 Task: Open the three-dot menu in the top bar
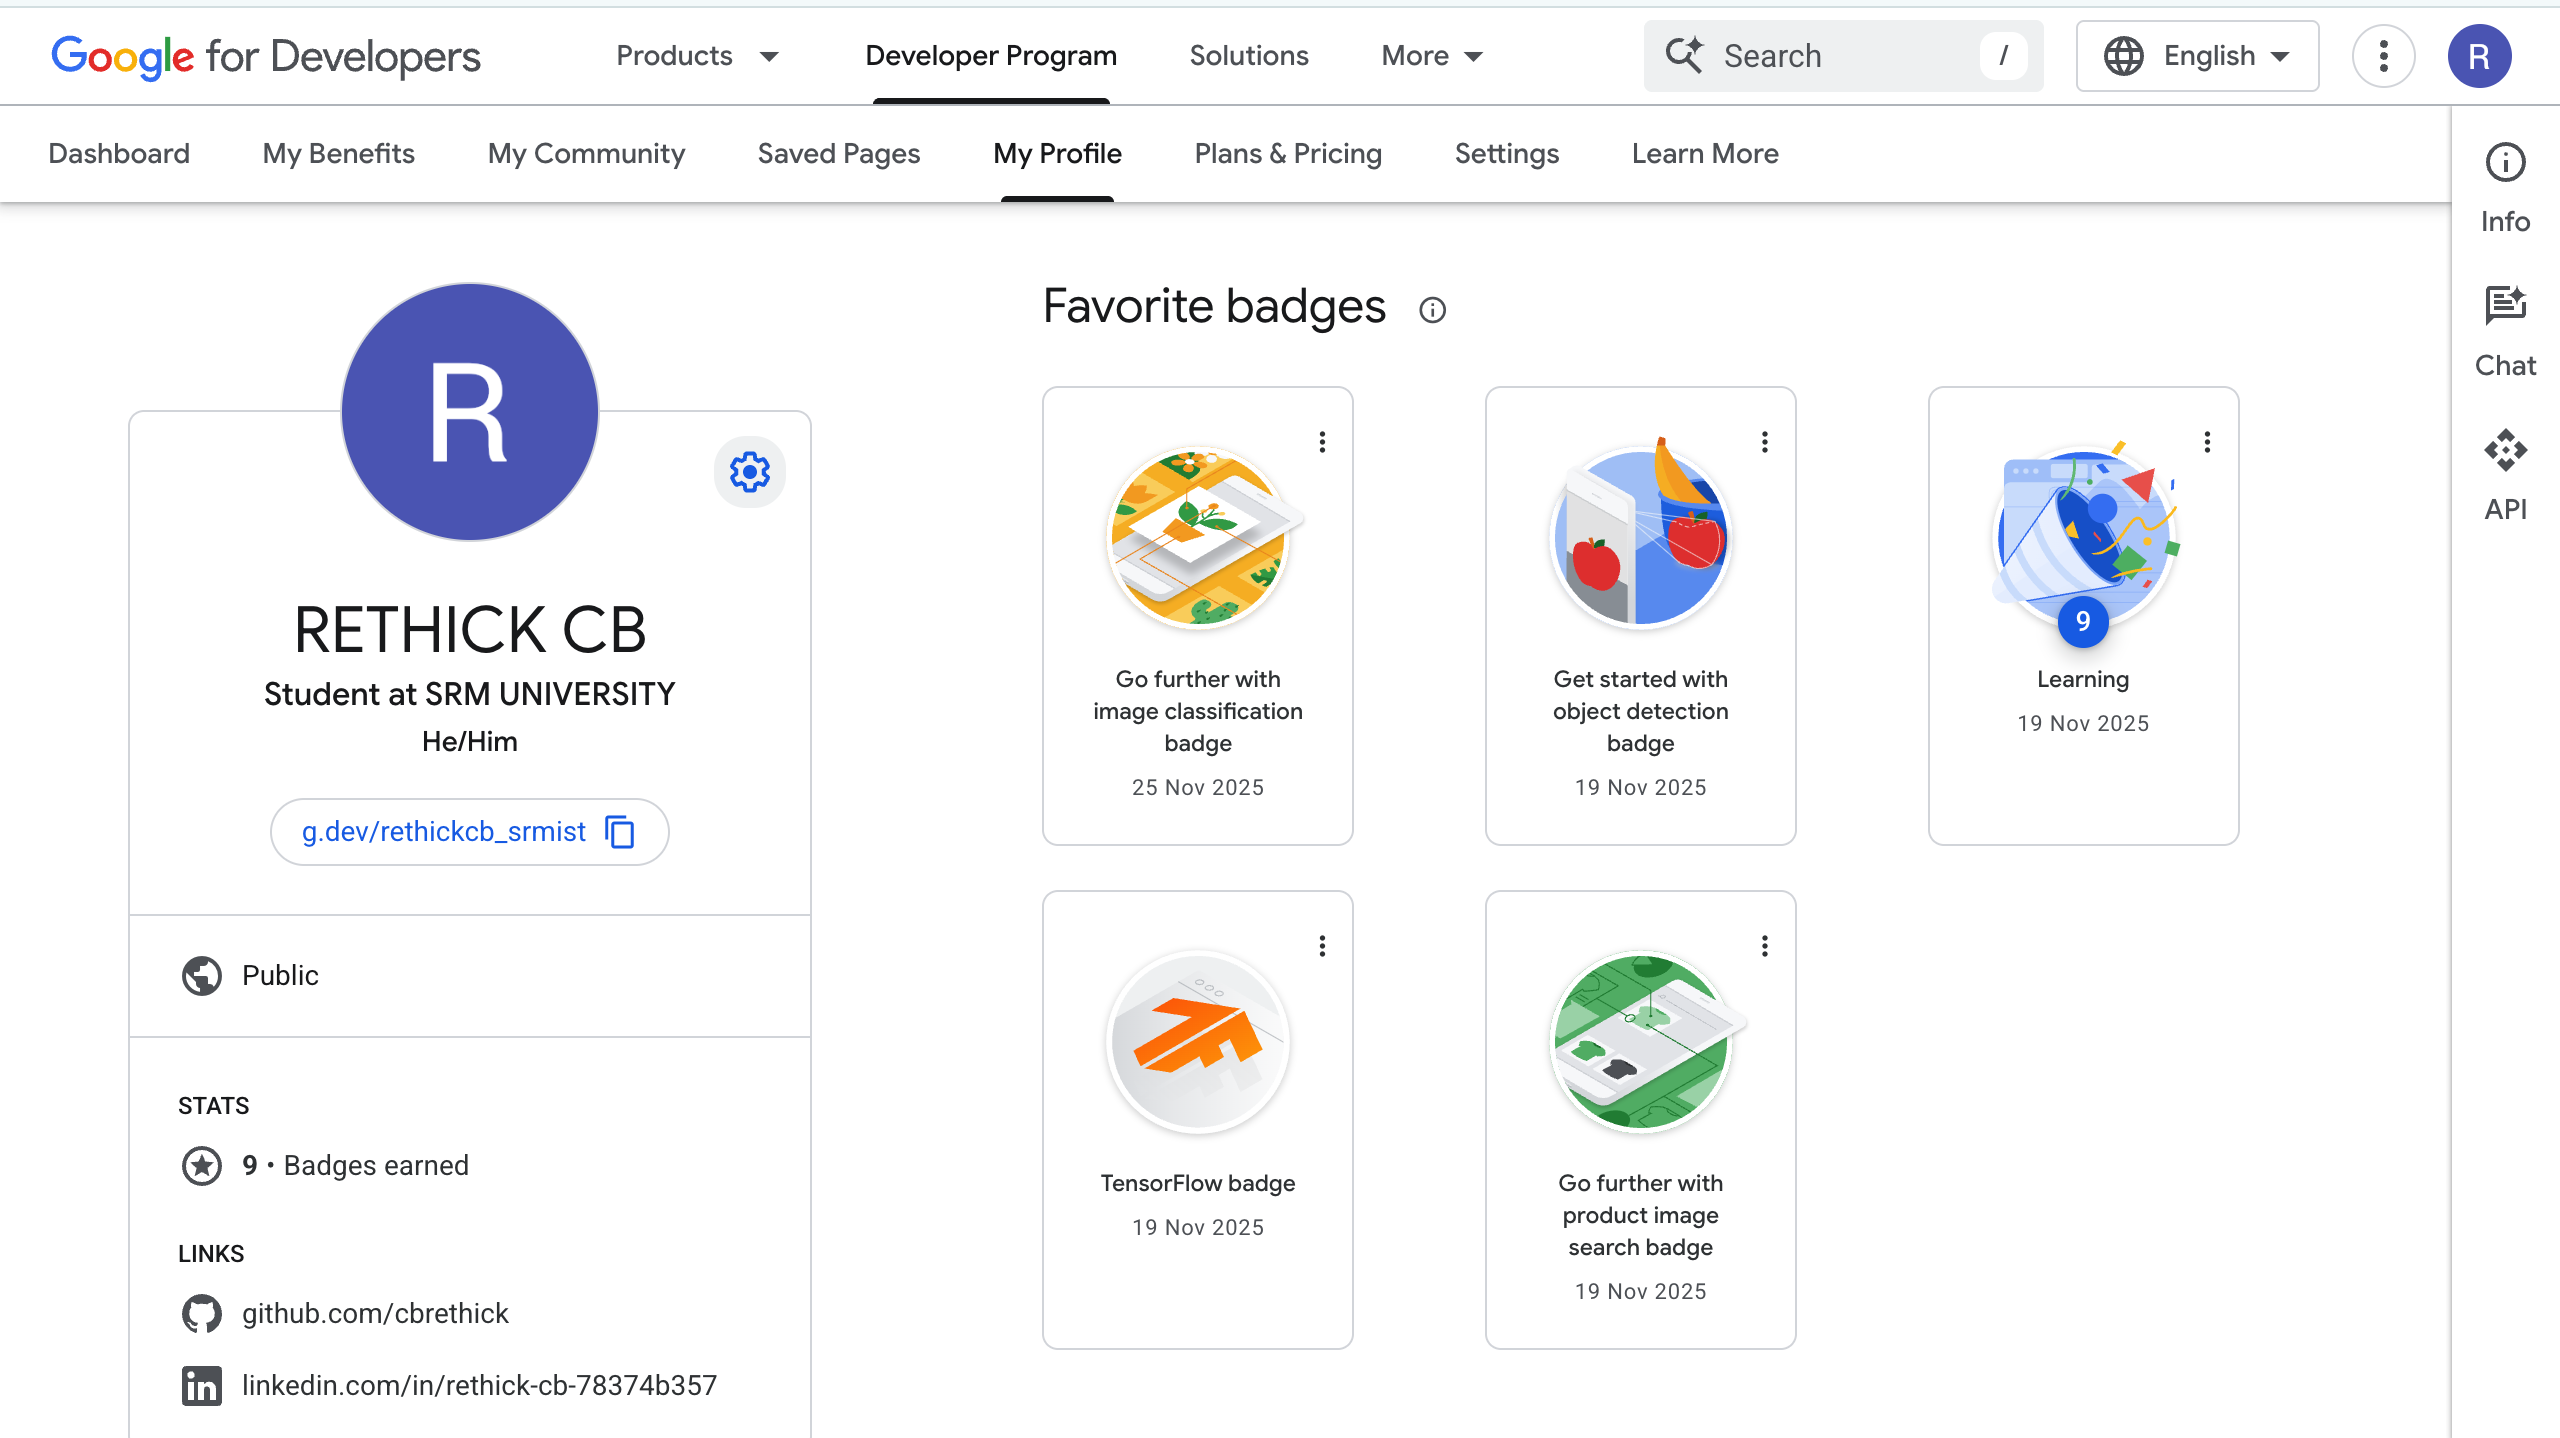2383,56
